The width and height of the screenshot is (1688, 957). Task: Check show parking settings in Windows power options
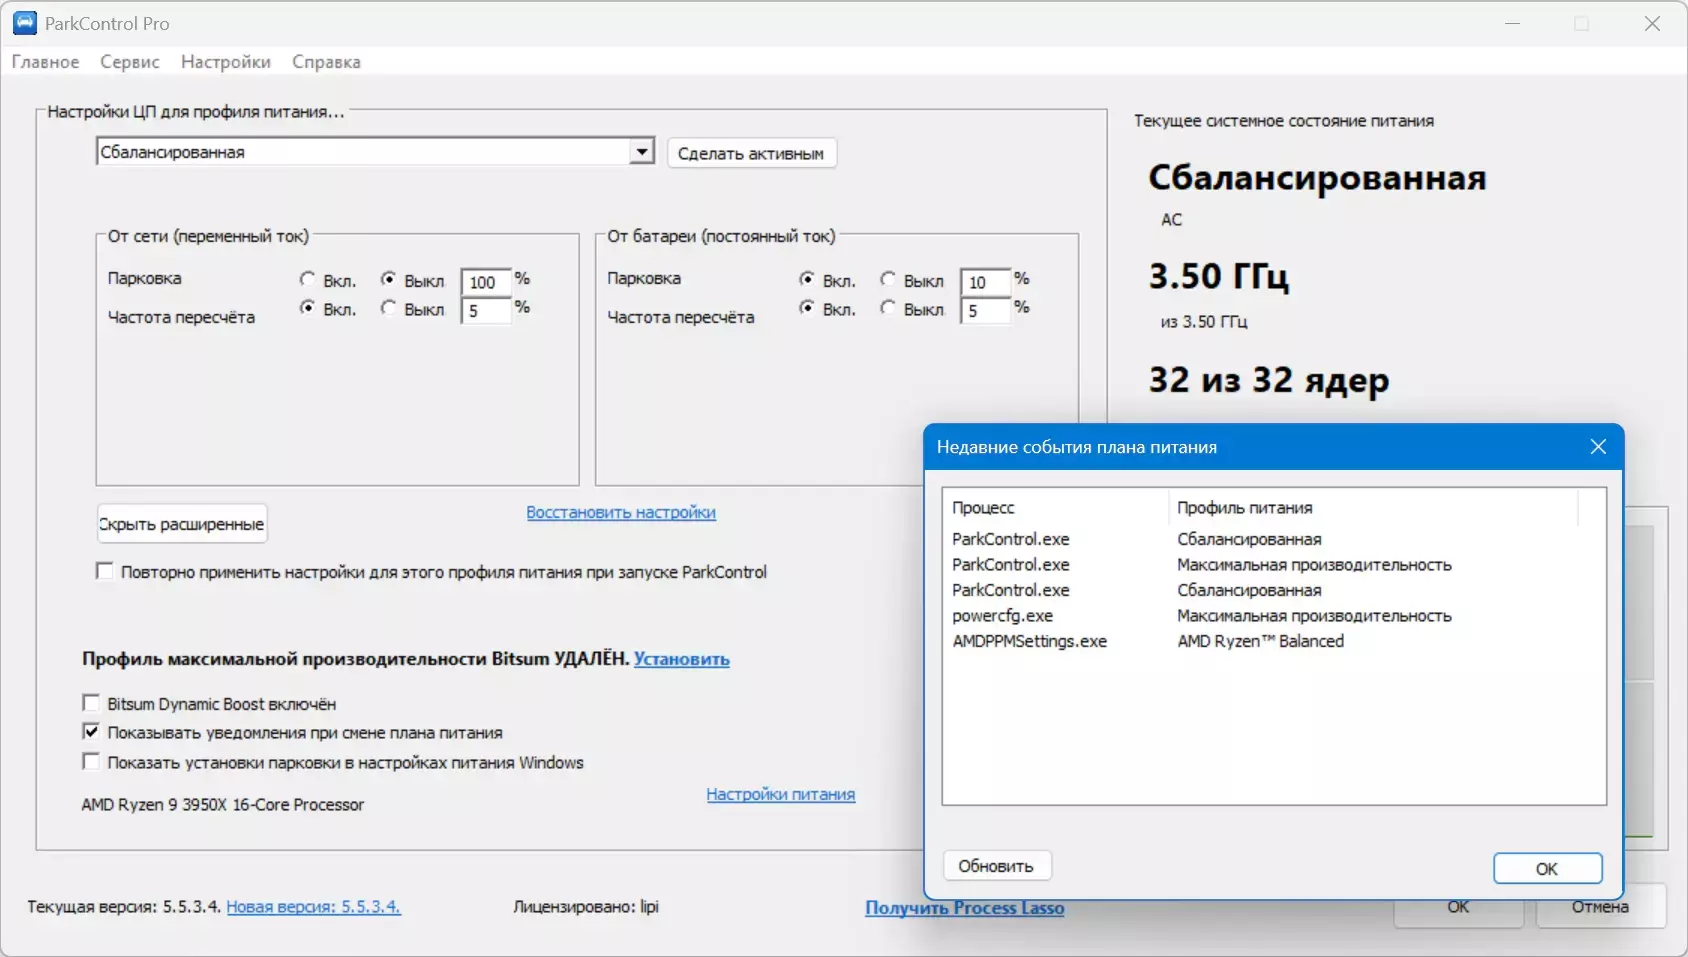(x=91, y=762)
